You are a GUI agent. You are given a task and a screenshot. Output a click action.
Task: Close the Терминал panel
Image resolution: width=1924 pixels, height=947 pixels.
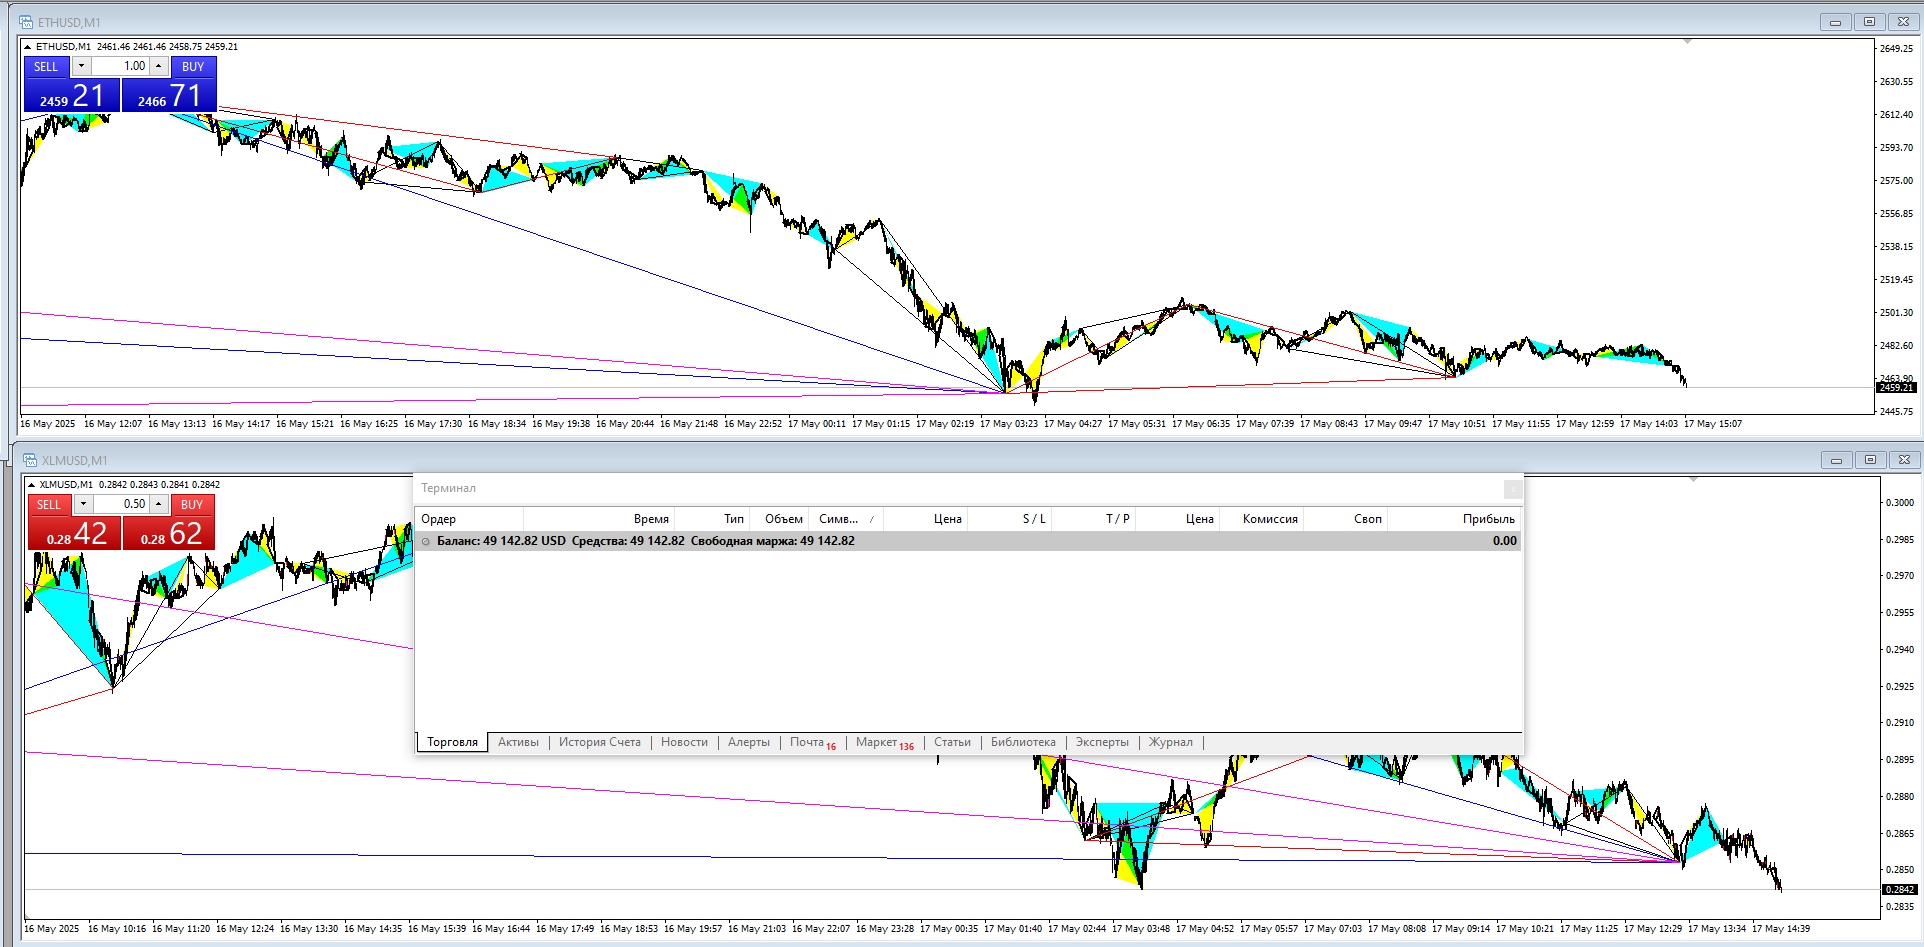point(1513,489)
